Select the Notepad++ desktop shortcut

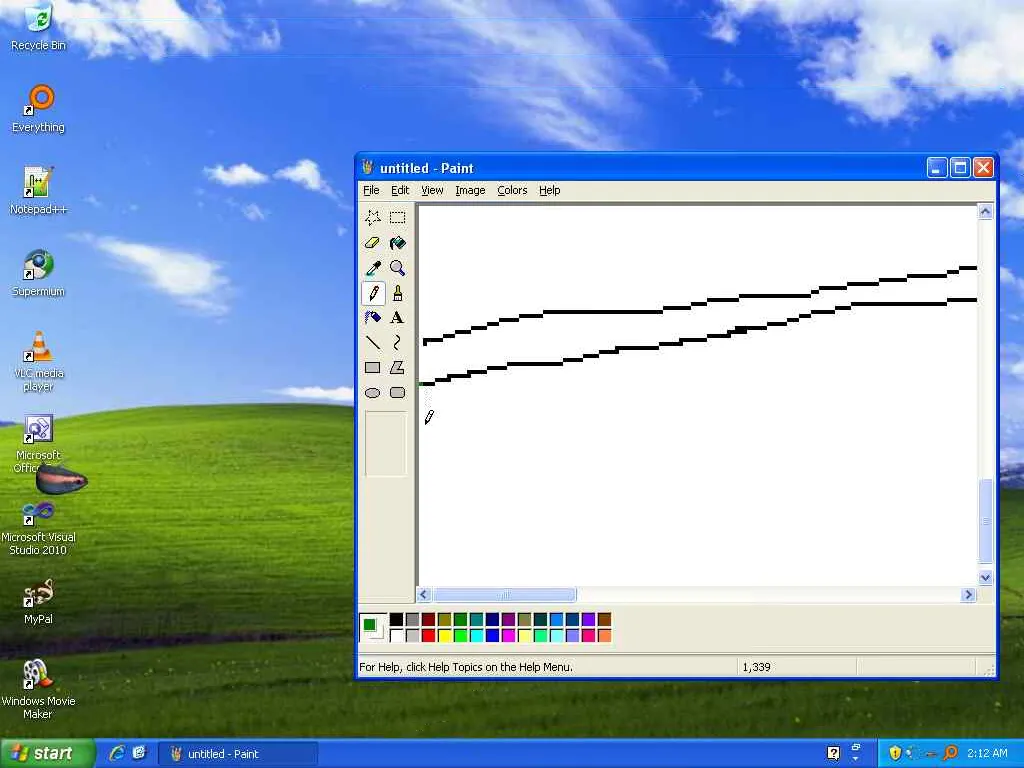[39, 191]
